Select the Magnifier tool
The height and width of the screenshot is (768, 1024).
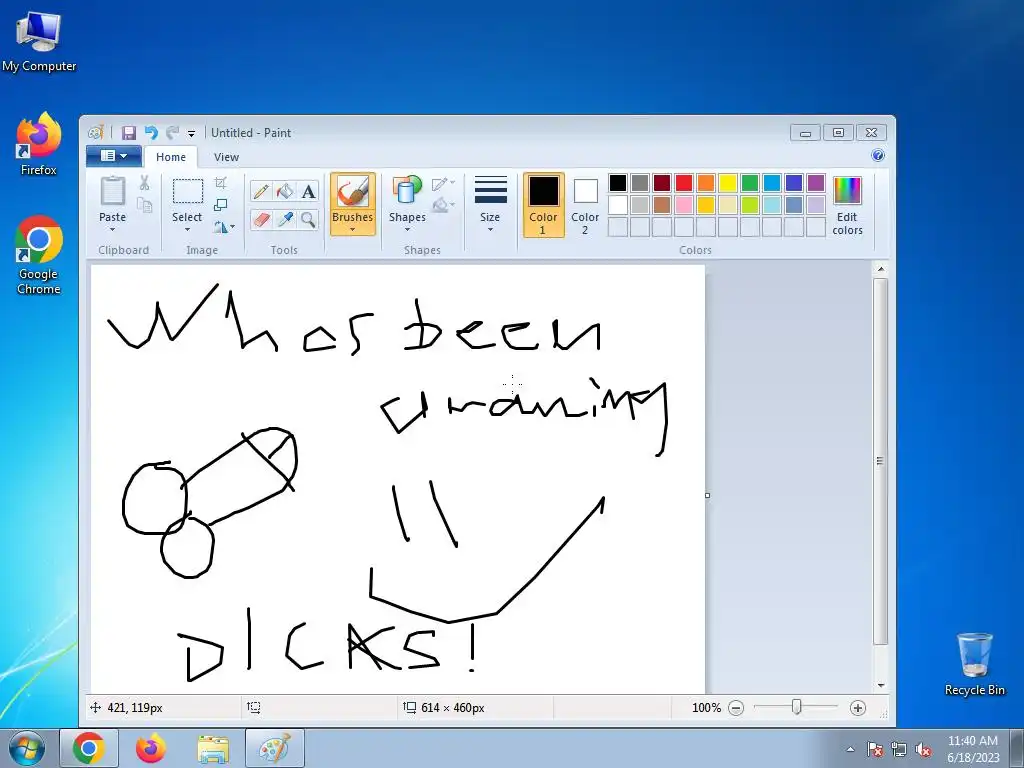308,219
